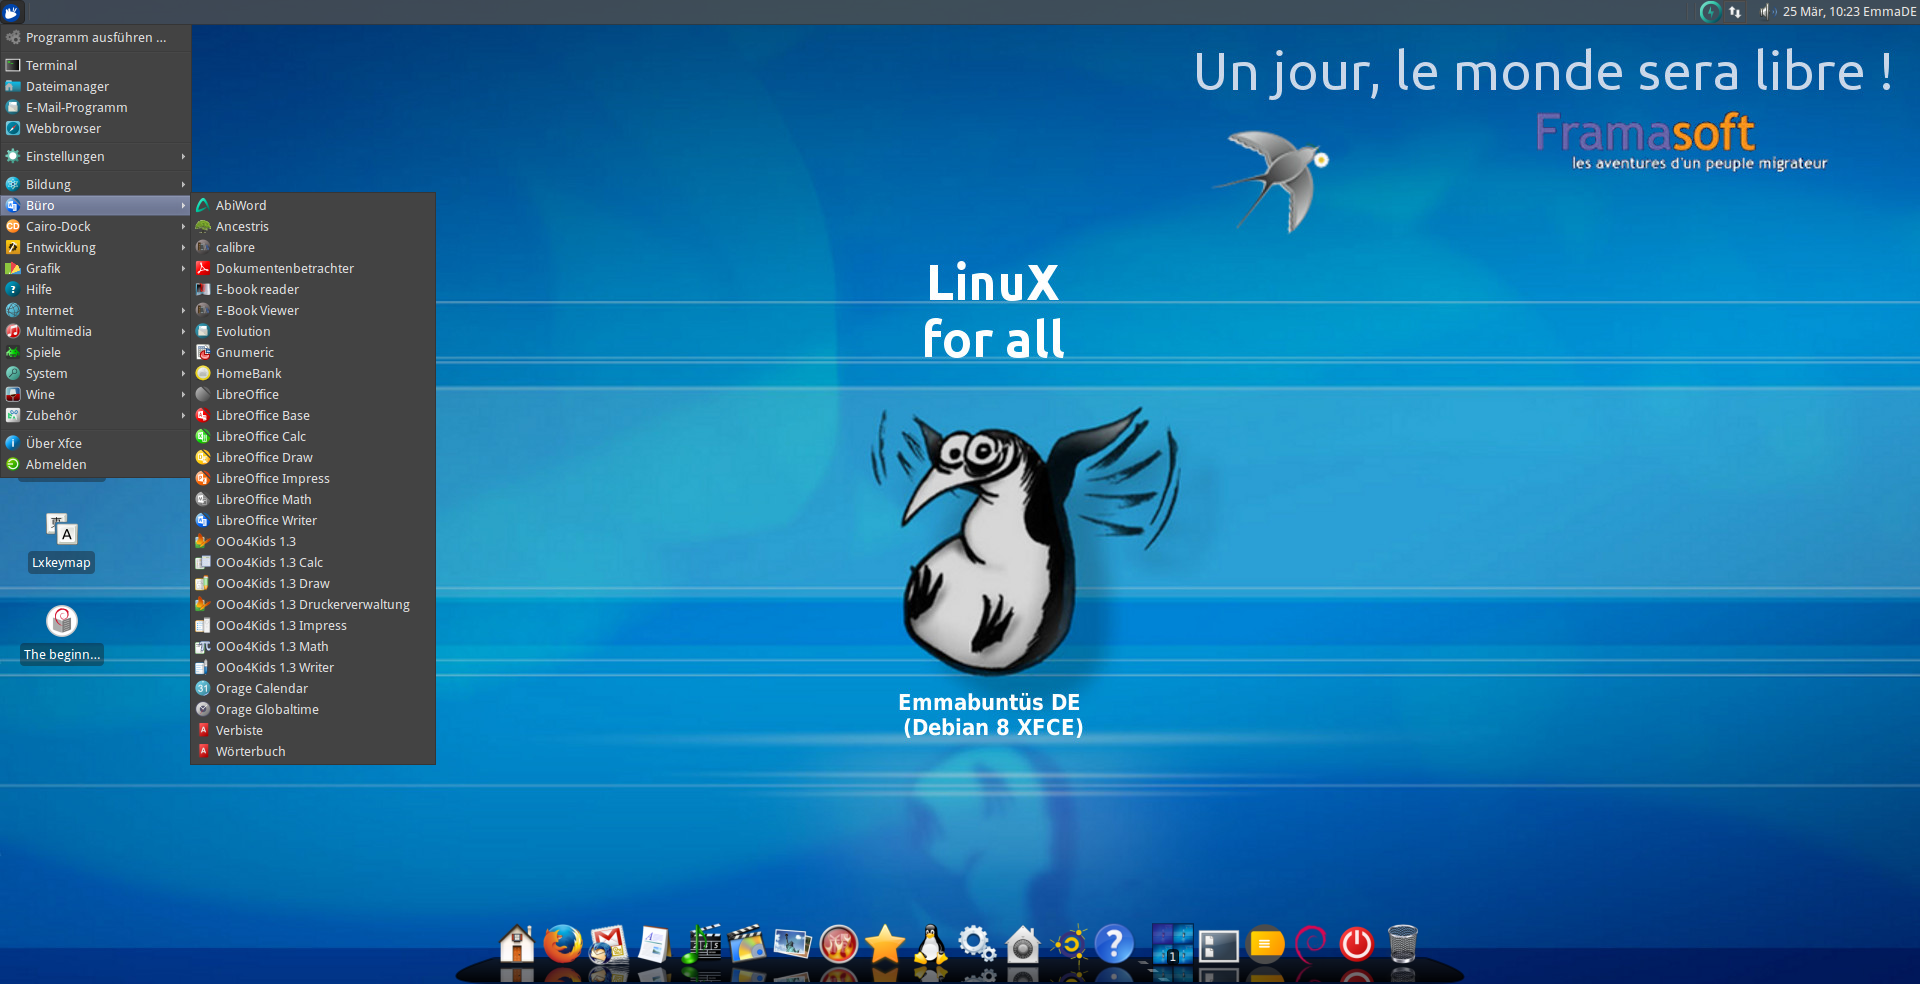Viewport: 1920px width, 984px height.
Task: Open LibreOffice Impress entry
Action: coord(313,478)
